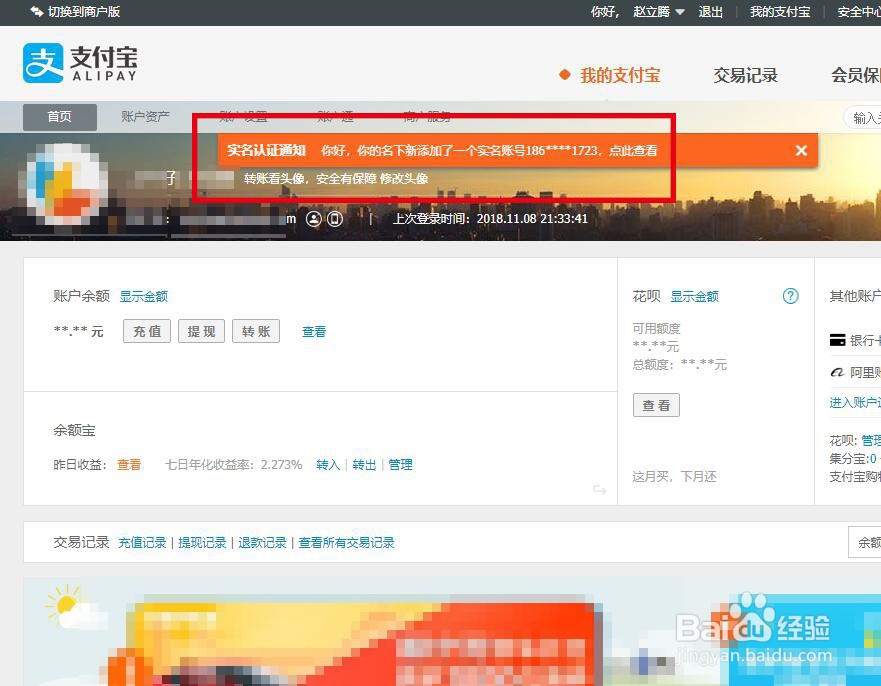This screenshot has width=881, height=686.
Task: Select the 首页 sub-navigation tab
Action: tap(60, 117)
